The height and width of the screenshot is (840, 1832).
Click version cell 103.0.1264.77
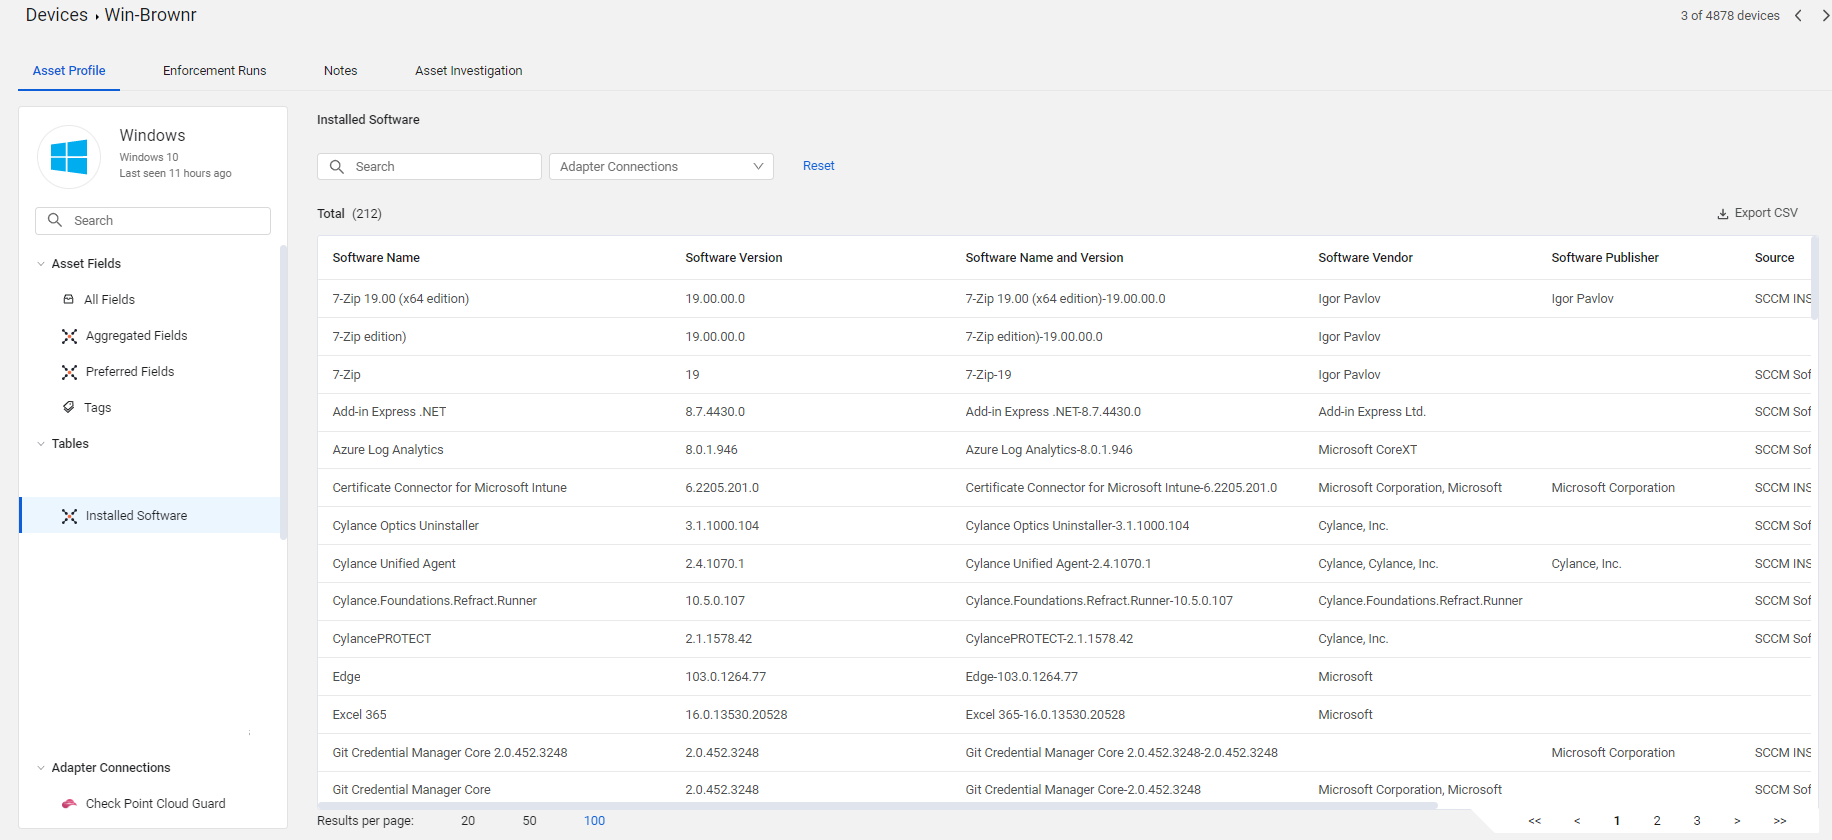coord(726,677)
